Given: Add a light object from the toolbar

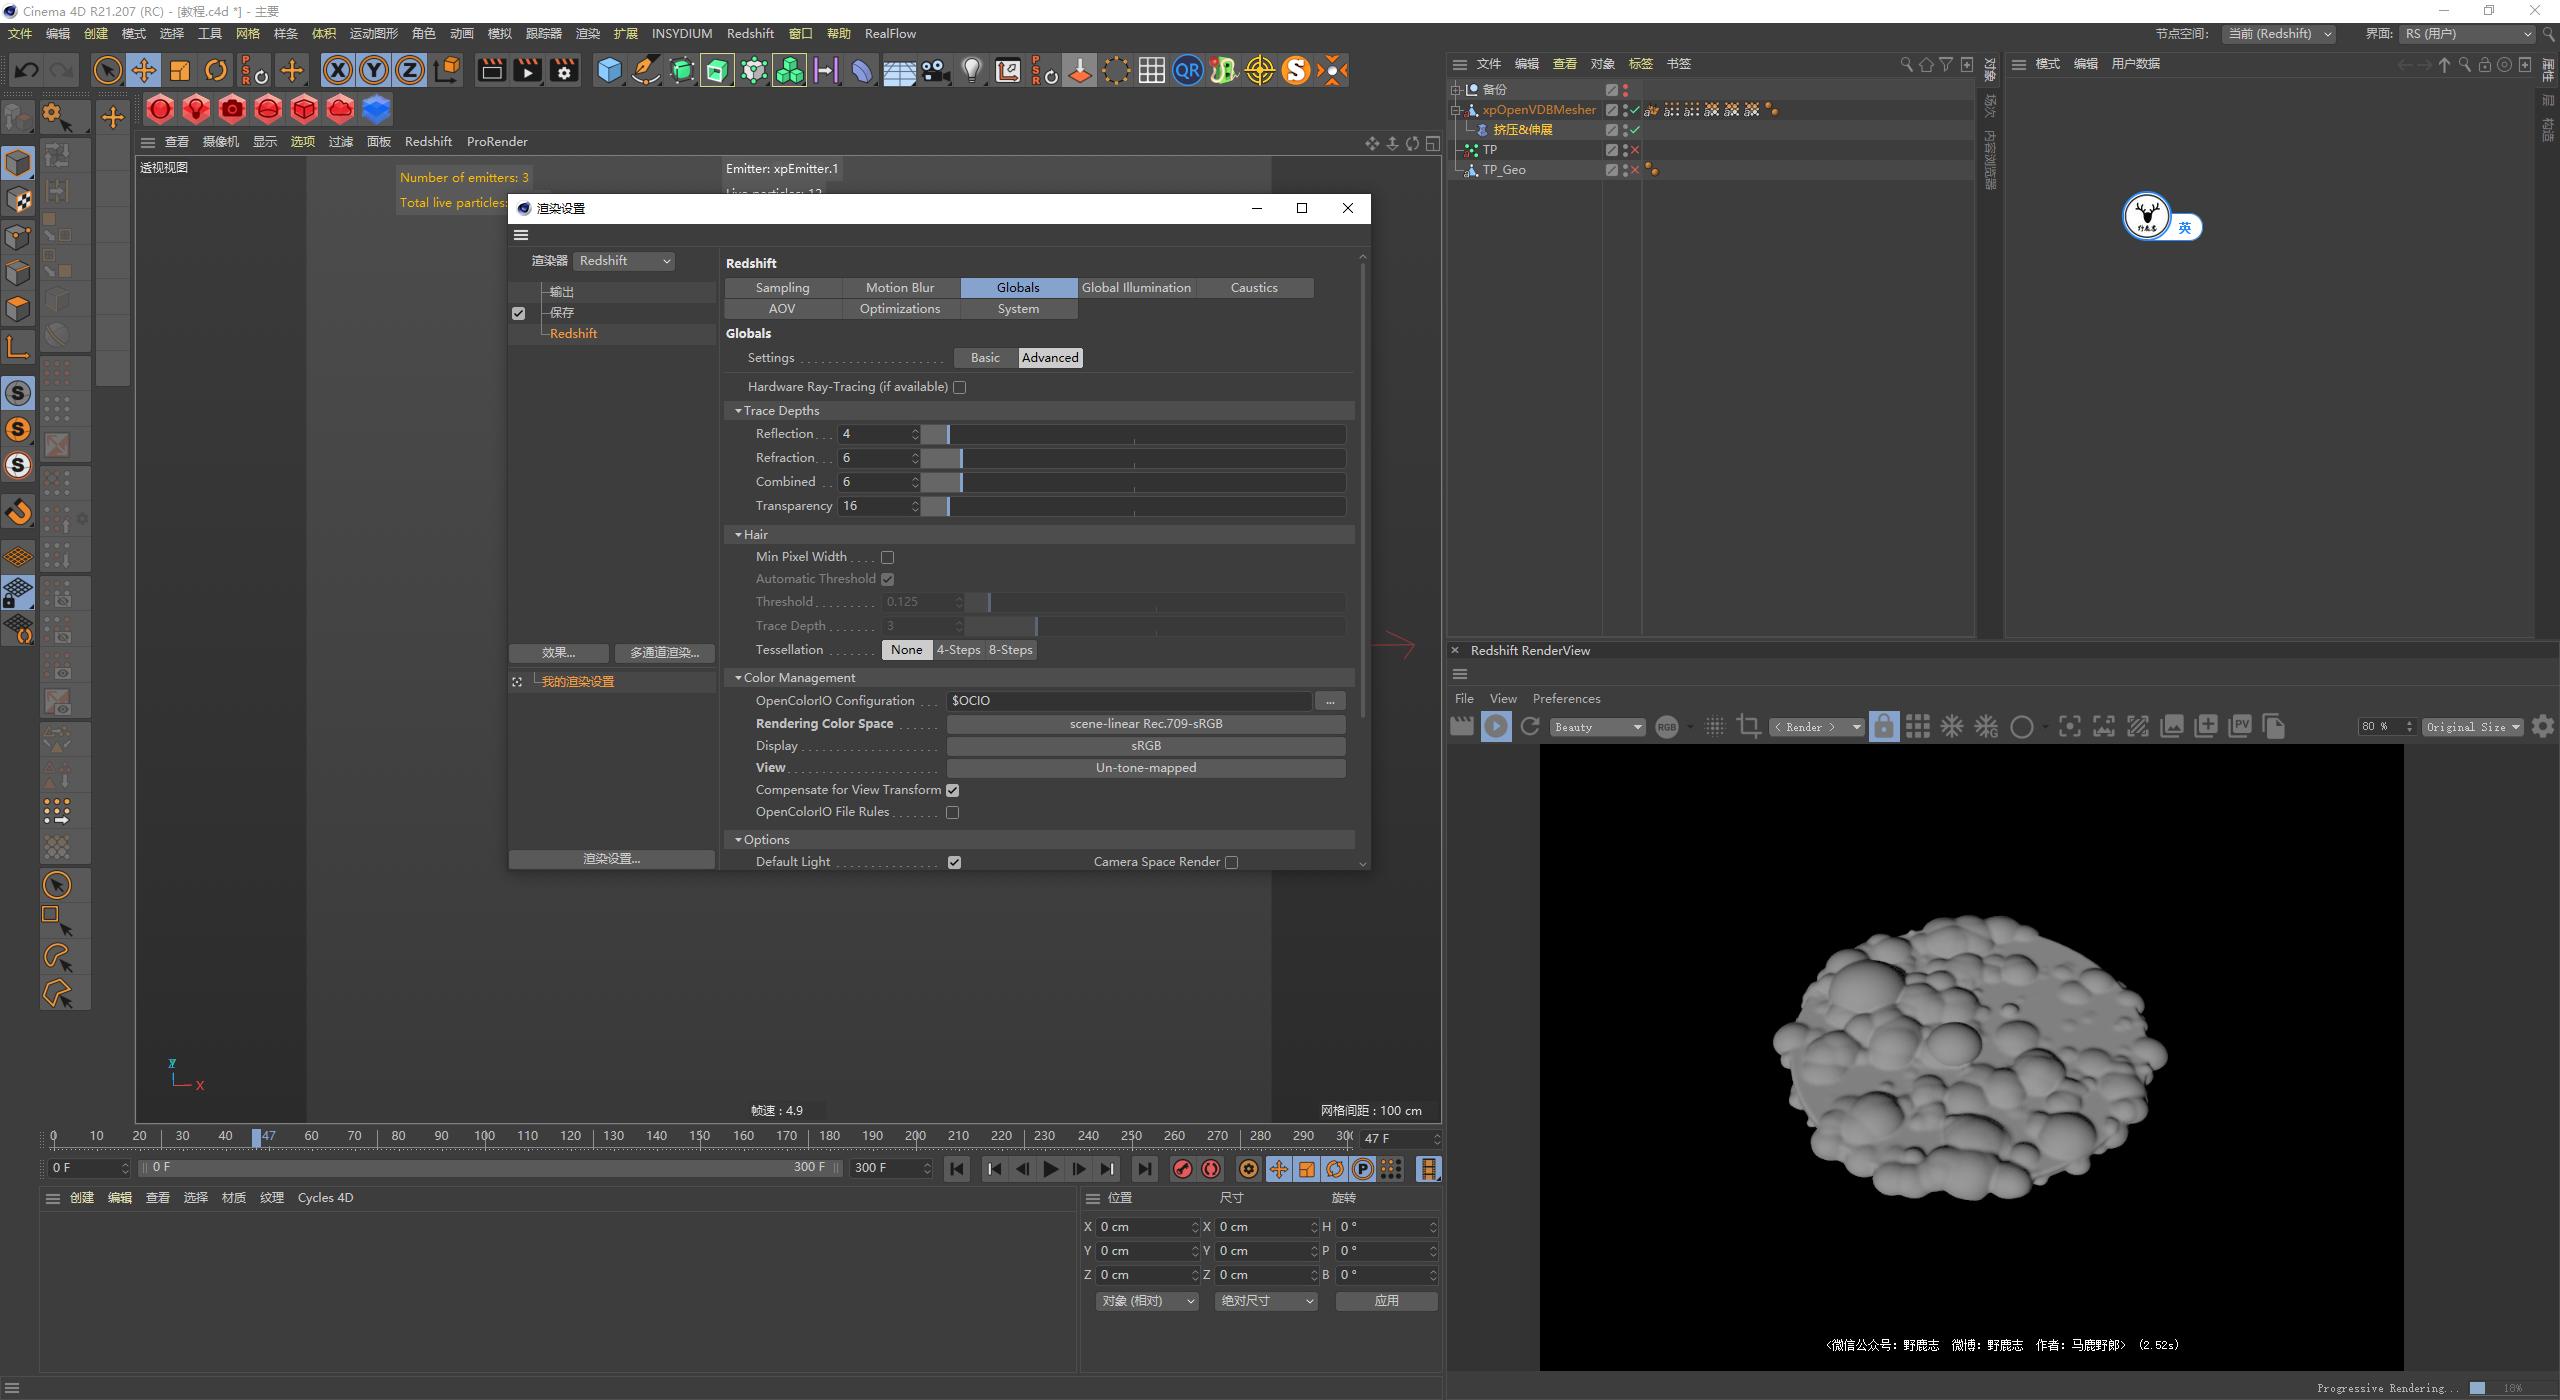Looking at the screenshot, I should (971, 70).
